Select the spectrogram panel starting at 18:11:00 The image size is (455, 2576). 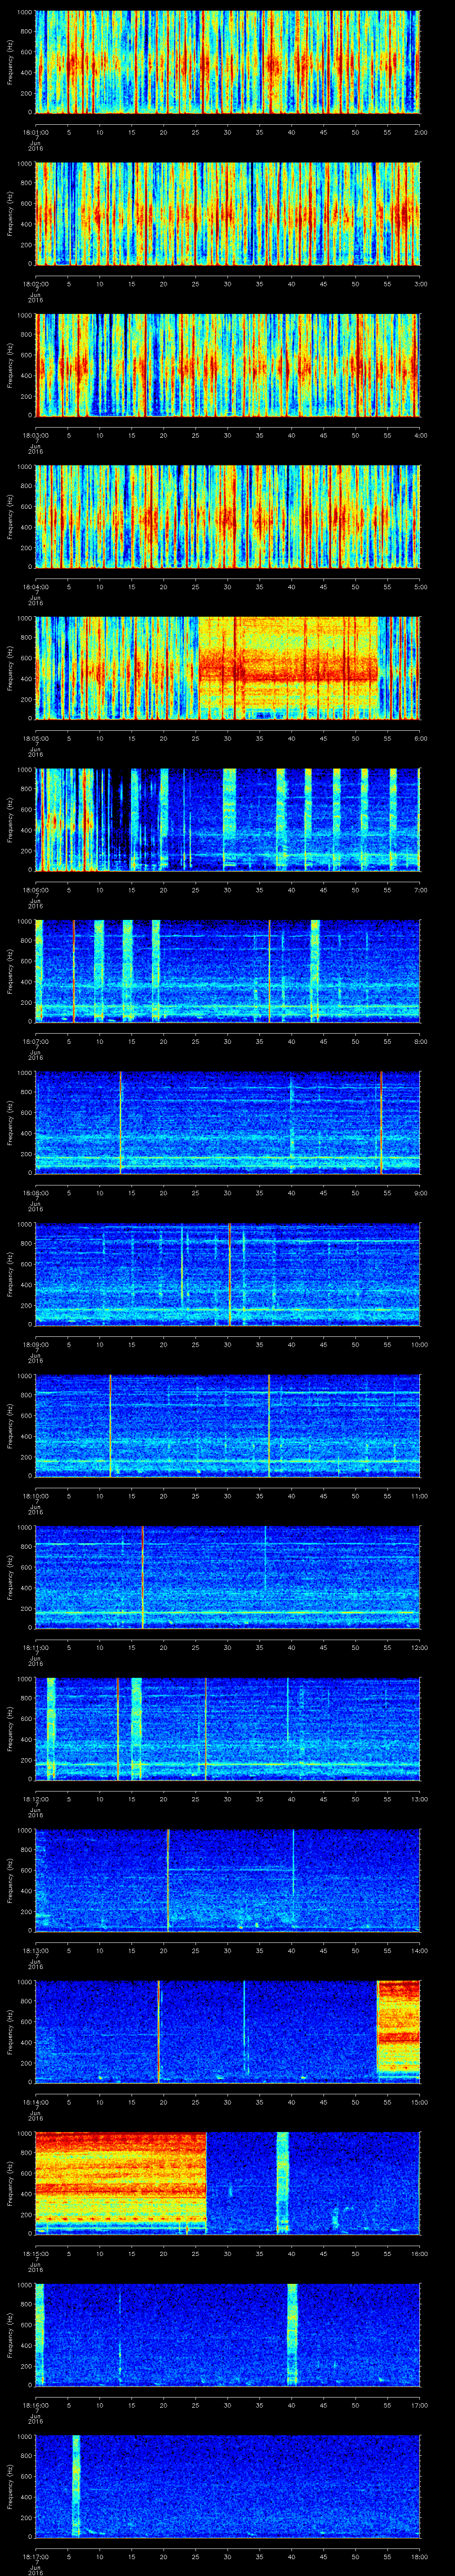point(227,1577)
